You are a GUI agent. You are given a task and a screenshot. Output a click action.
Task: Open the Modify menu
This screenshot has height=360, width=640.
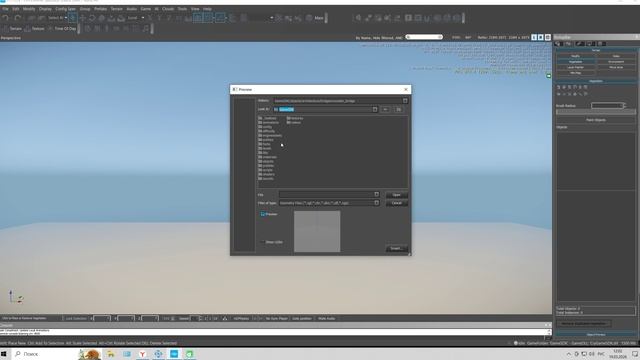coord(29,9)
